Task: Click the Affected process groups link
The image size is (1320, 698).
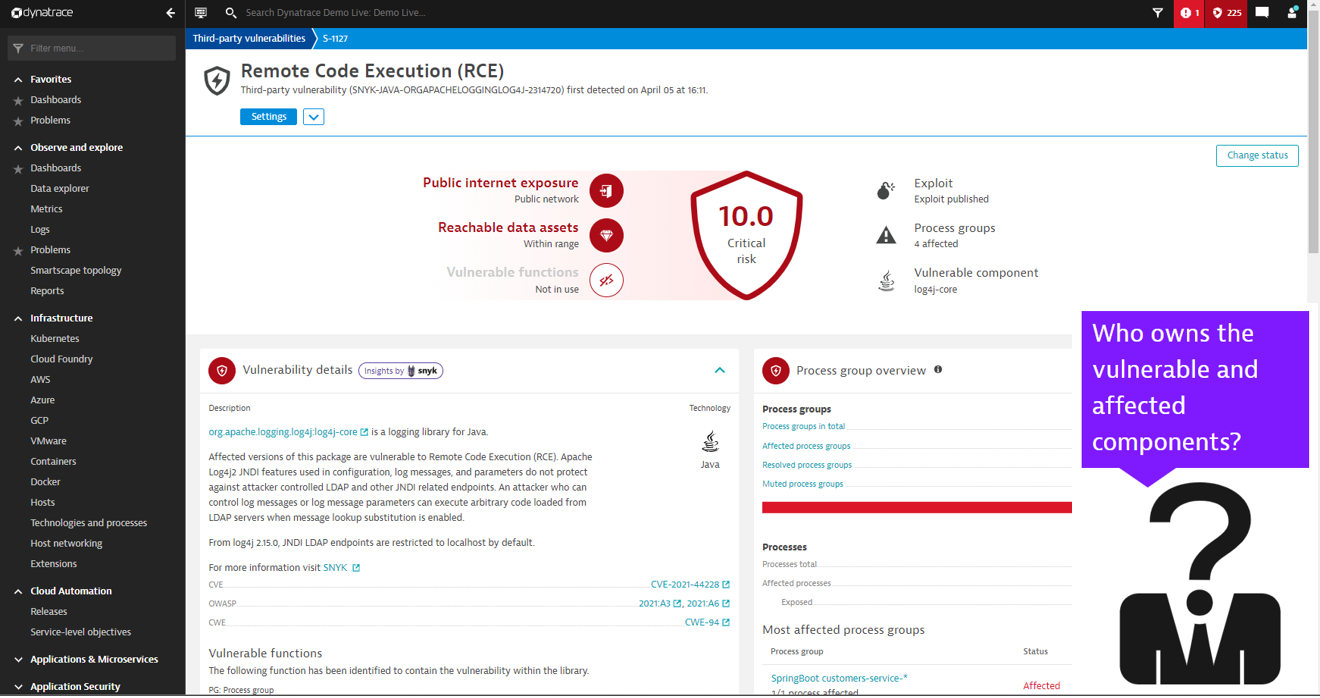Action: click(x=806, y=446)
